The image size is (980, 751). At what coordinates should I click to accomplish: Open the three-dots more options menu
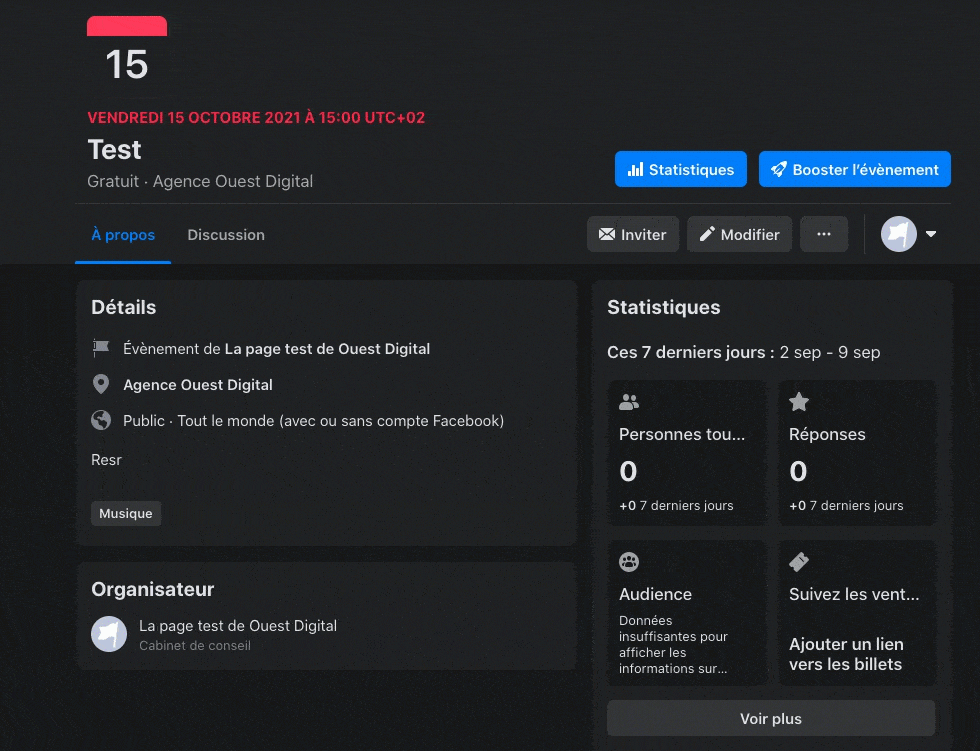tap(824, 234)
